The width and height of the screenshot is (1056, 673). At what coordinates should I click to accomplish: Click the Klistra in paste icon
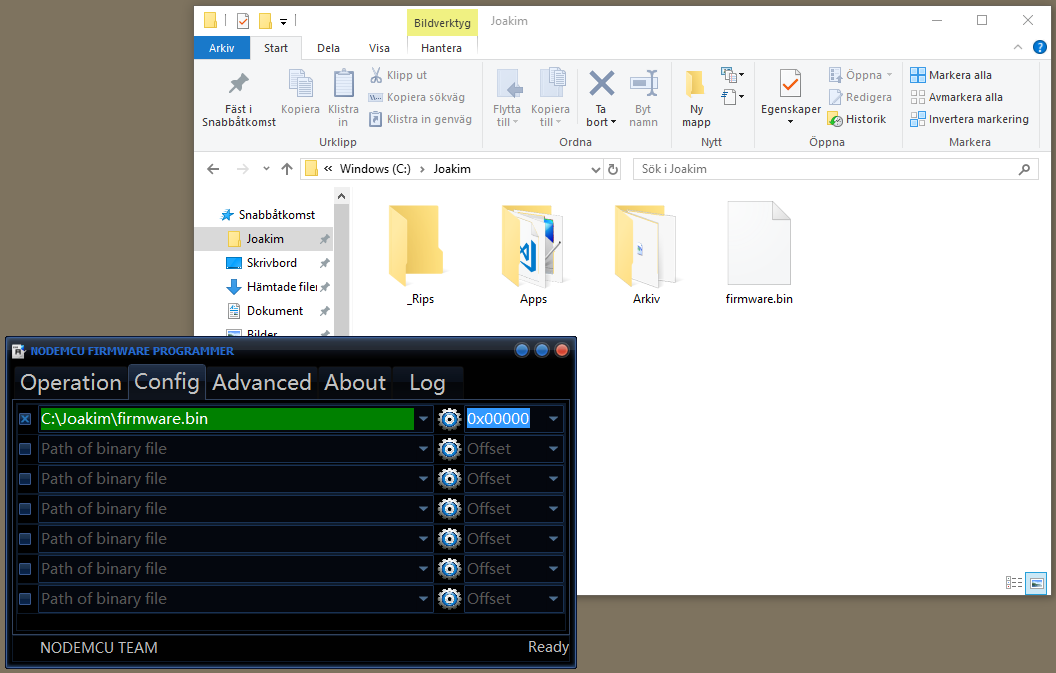[343, 85]
